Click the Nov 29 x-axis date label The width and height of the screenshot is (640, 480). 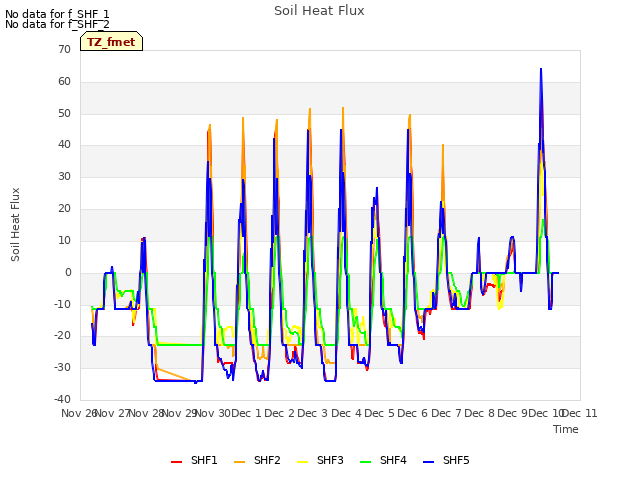pyautogui.click(x=180, y=413)
